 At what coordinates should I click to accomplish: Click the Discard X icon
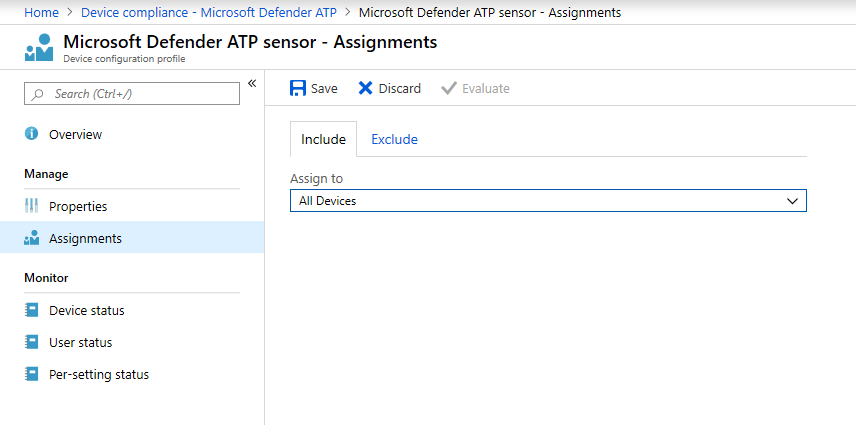(x=366, y=88)
